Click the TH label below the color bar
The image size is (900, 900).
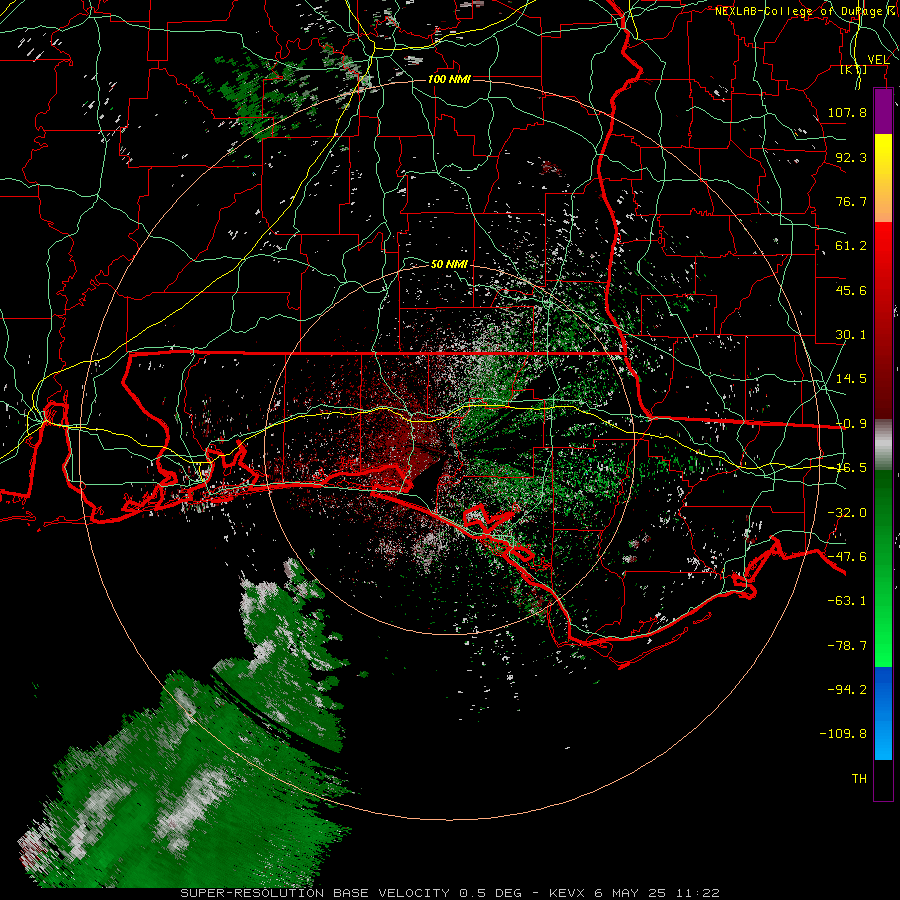click(859, 779)
